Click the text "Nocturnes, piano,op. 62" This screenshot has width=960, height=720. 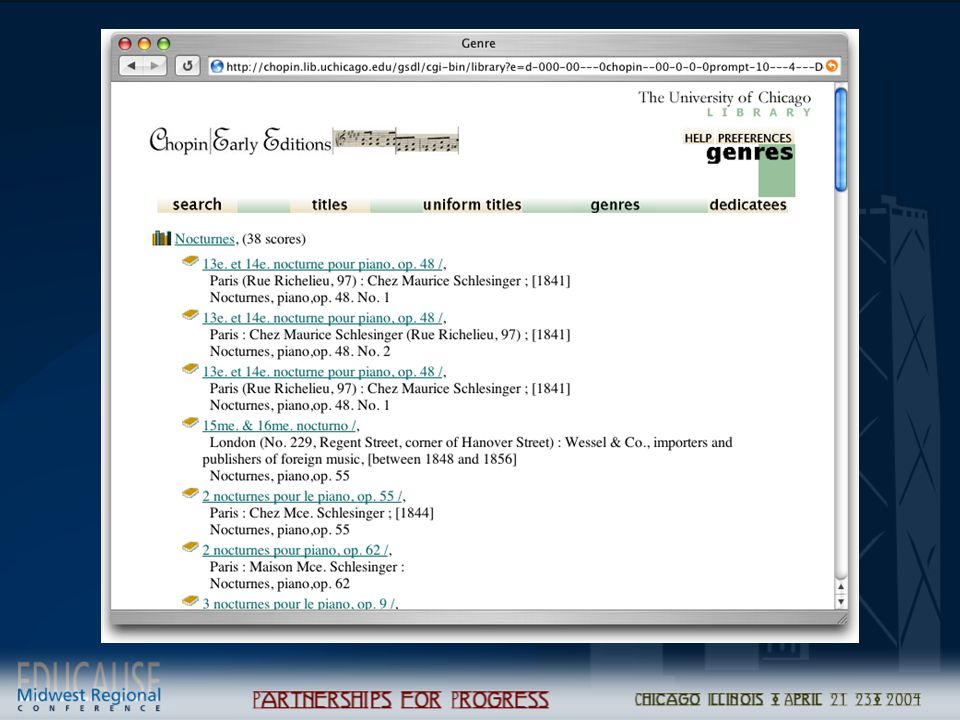coord(280,583)
